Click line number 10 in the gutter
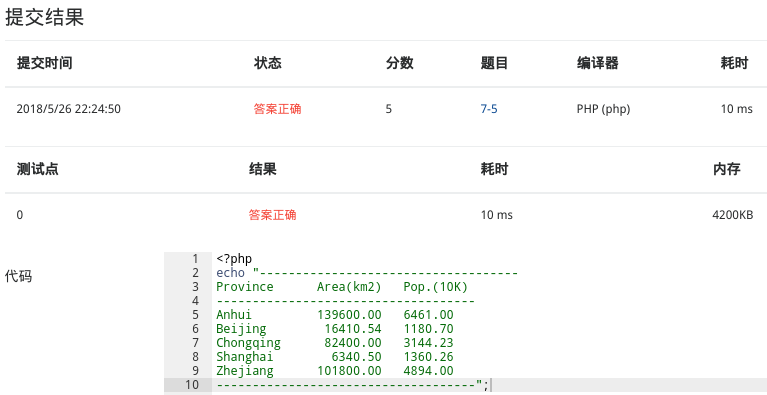 (192, 385)
